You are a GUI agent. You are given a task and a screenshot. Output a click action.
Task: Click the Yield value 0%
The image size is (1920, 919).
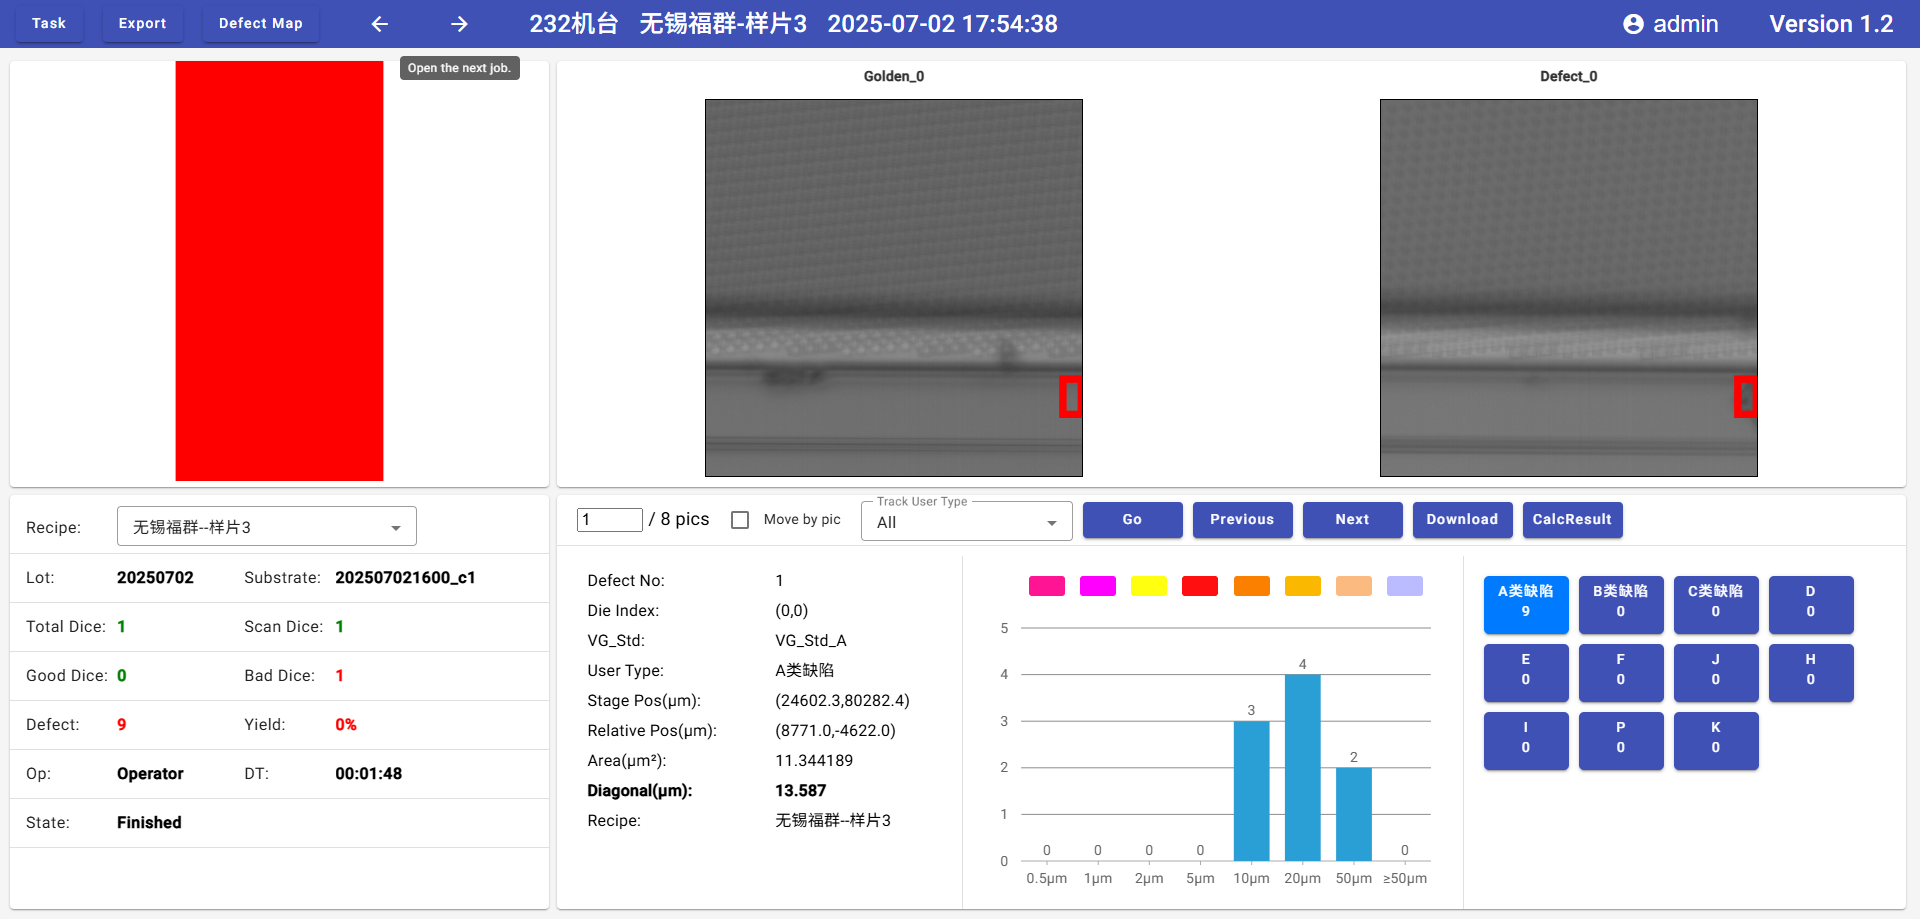(x=346, y=725)
